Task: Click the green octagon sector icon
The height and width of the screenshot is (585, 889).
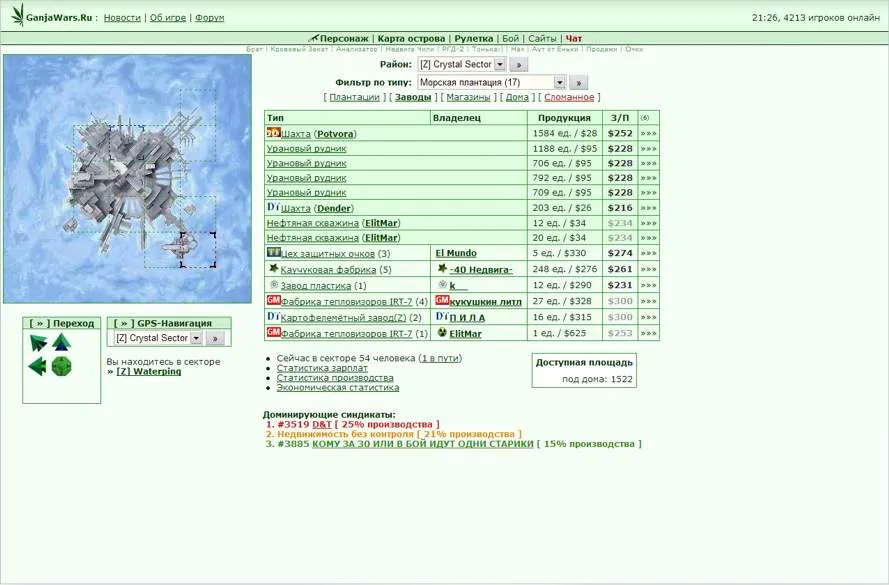Action: click(x=62, y=367)
